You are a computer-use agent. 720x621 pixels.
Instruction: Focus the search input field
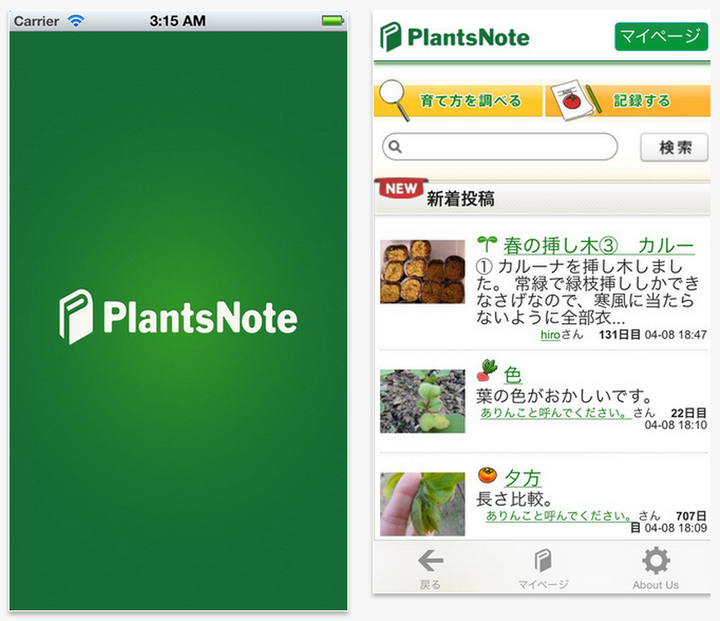coord(500,147)
